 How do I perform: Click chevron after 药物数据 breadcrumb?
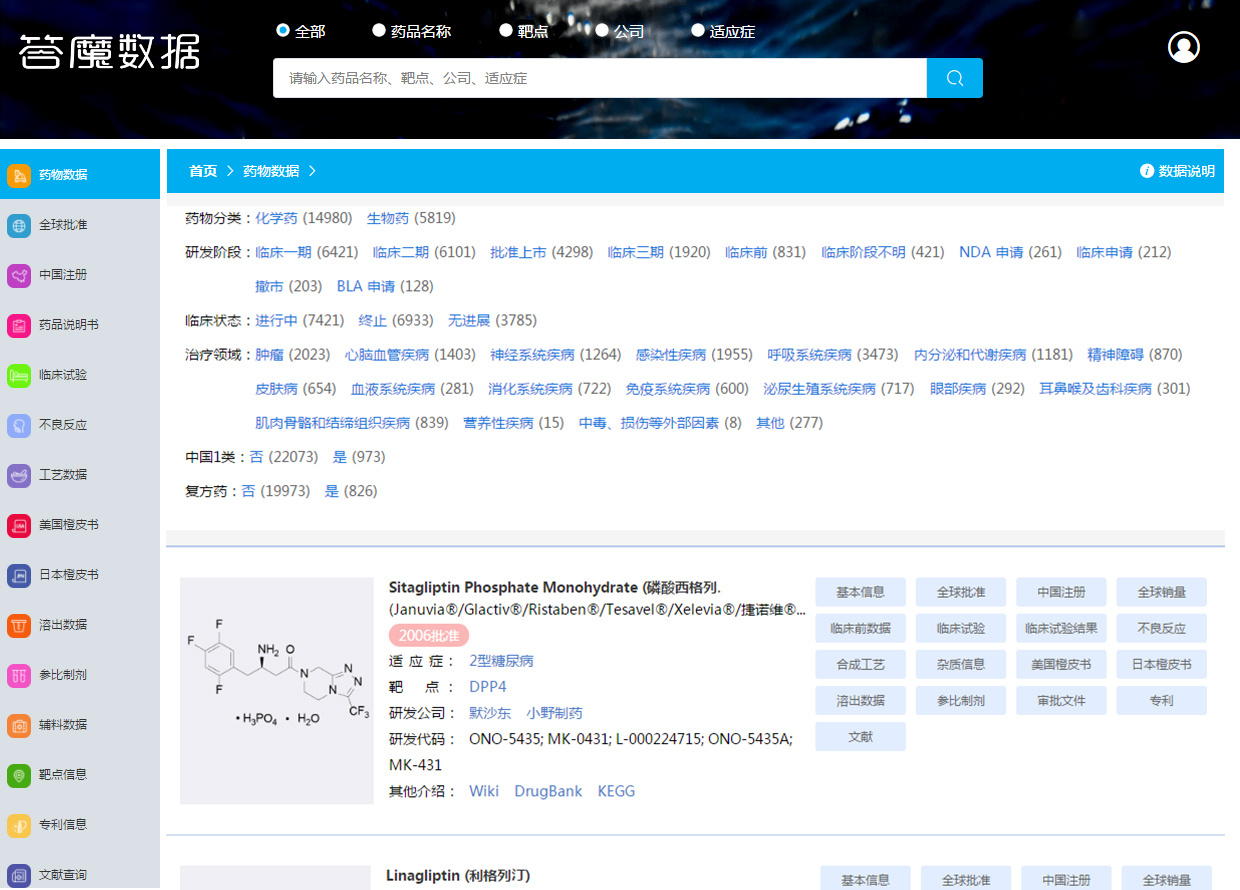tap(312, 171)
